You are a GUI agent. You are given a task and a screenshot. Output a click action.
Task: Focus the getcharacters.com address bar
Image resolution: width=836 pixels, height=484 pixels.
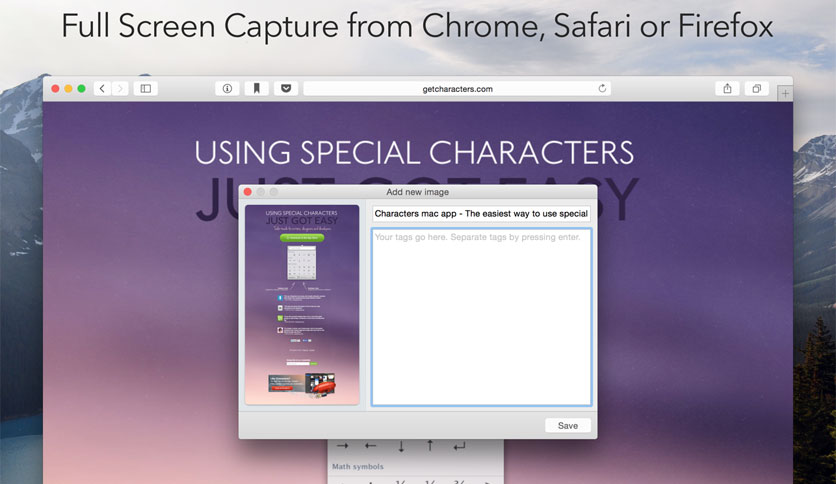point(457,88)
